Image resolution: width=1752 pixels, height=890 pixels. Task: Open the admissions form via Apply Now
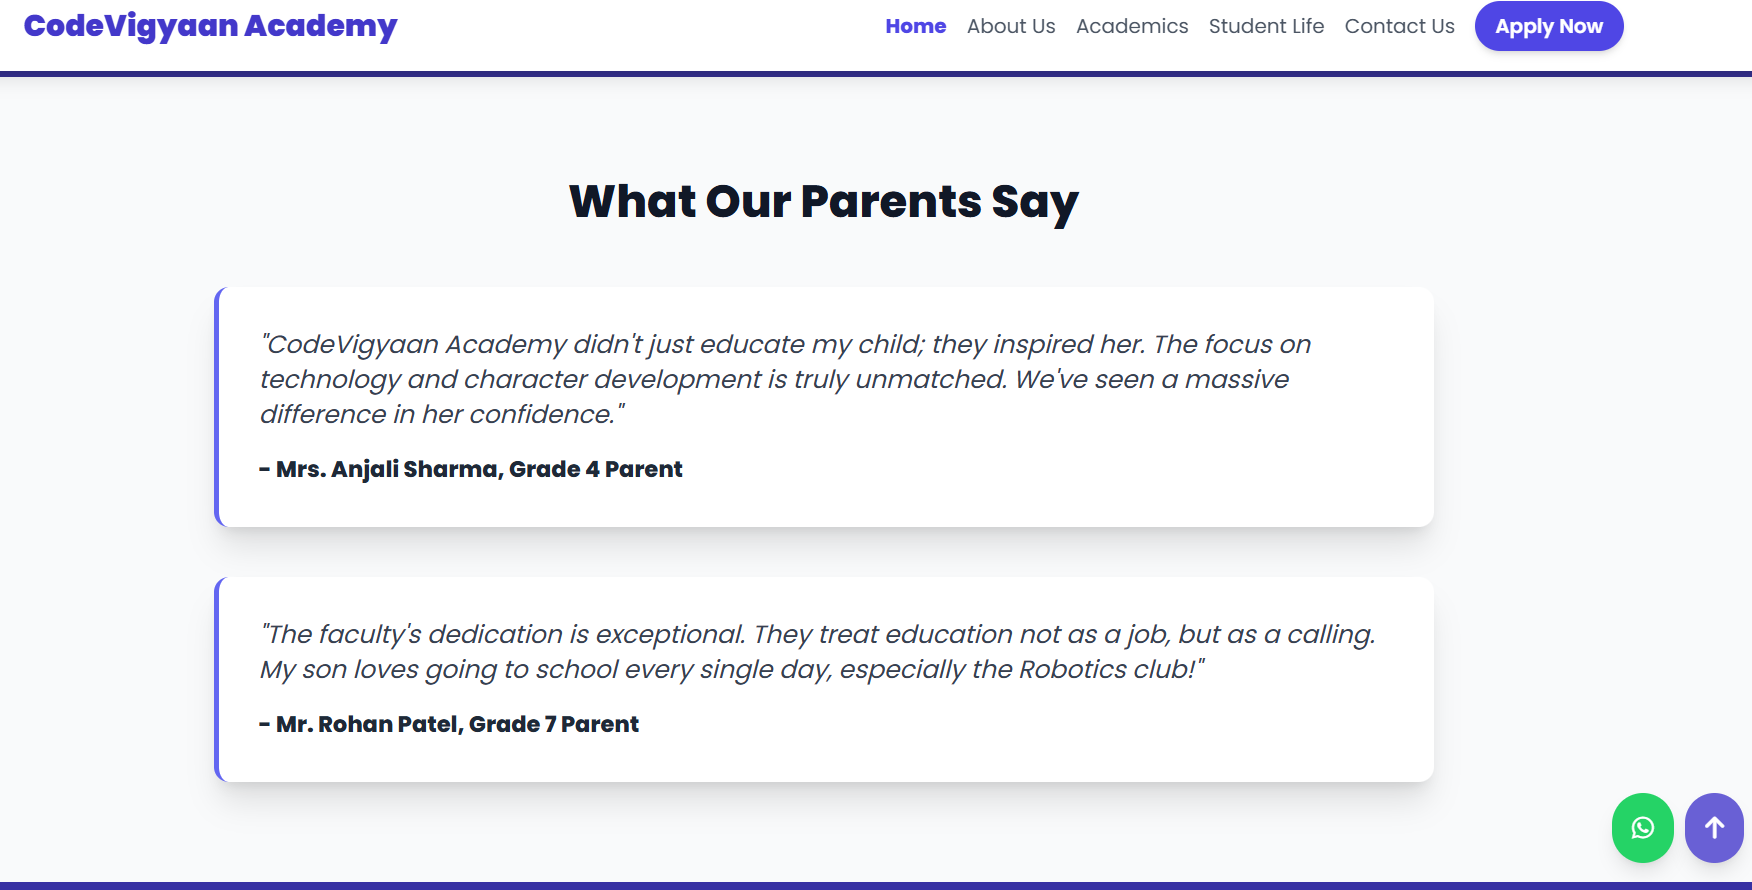(x=1548, y=26)
